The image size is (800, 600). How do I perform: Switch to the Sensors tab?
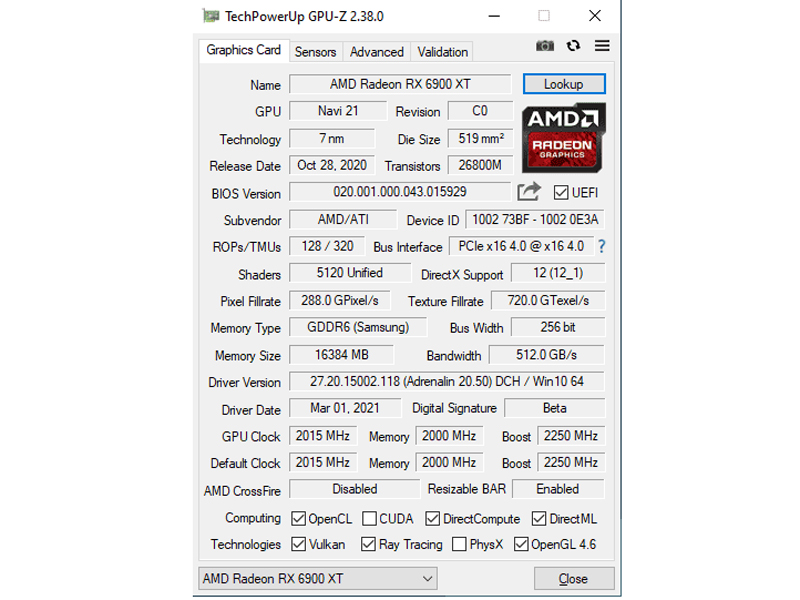pyautogui.click(x=315, y=52)
